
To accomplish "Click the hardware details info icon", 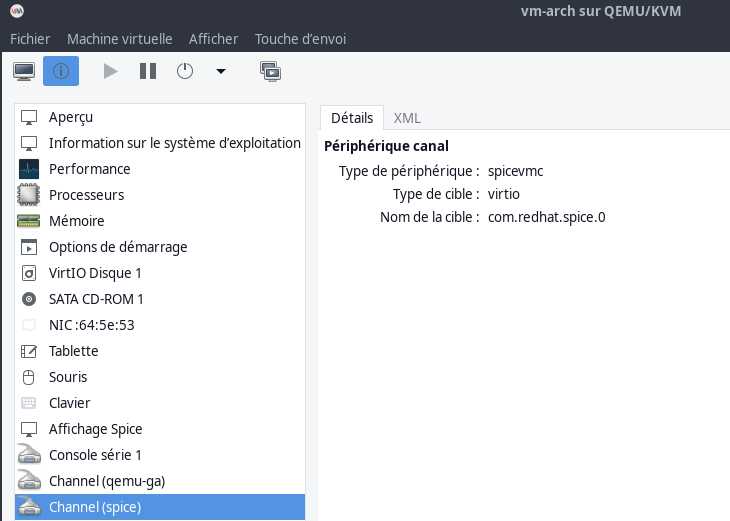I will pos(61,71).
